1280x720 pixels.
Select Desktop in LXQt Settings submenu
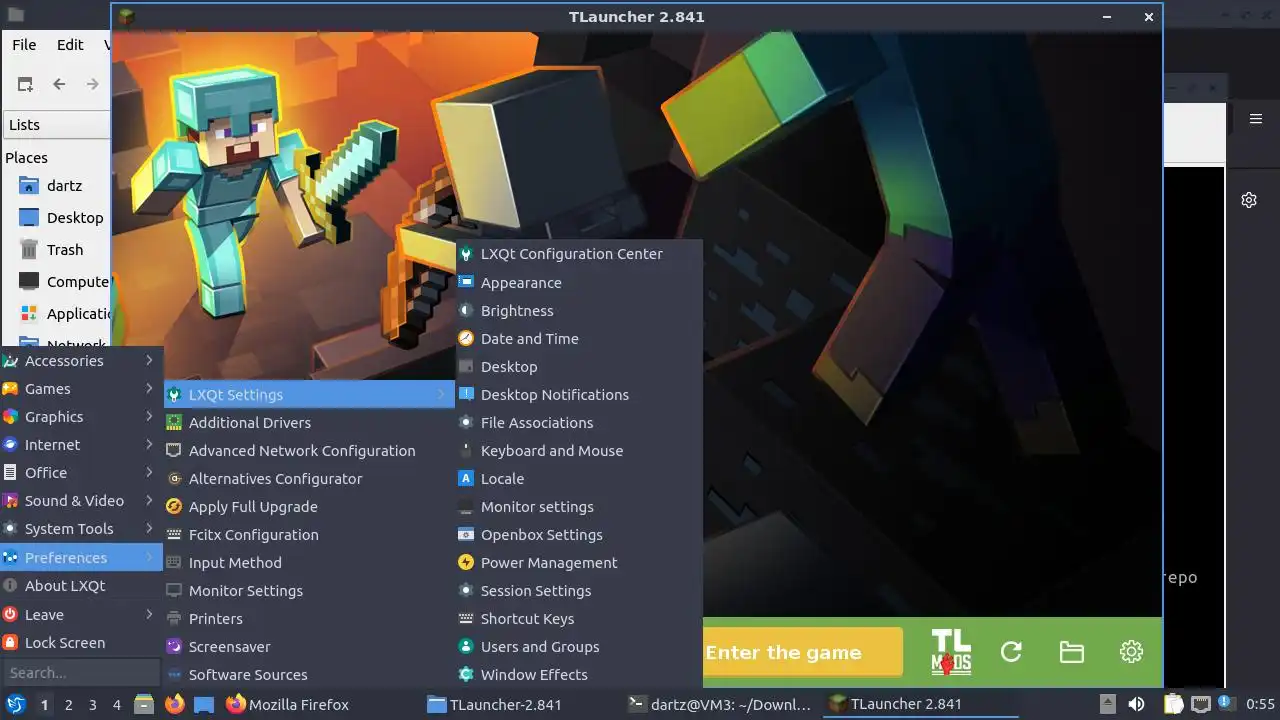(579, 366)
